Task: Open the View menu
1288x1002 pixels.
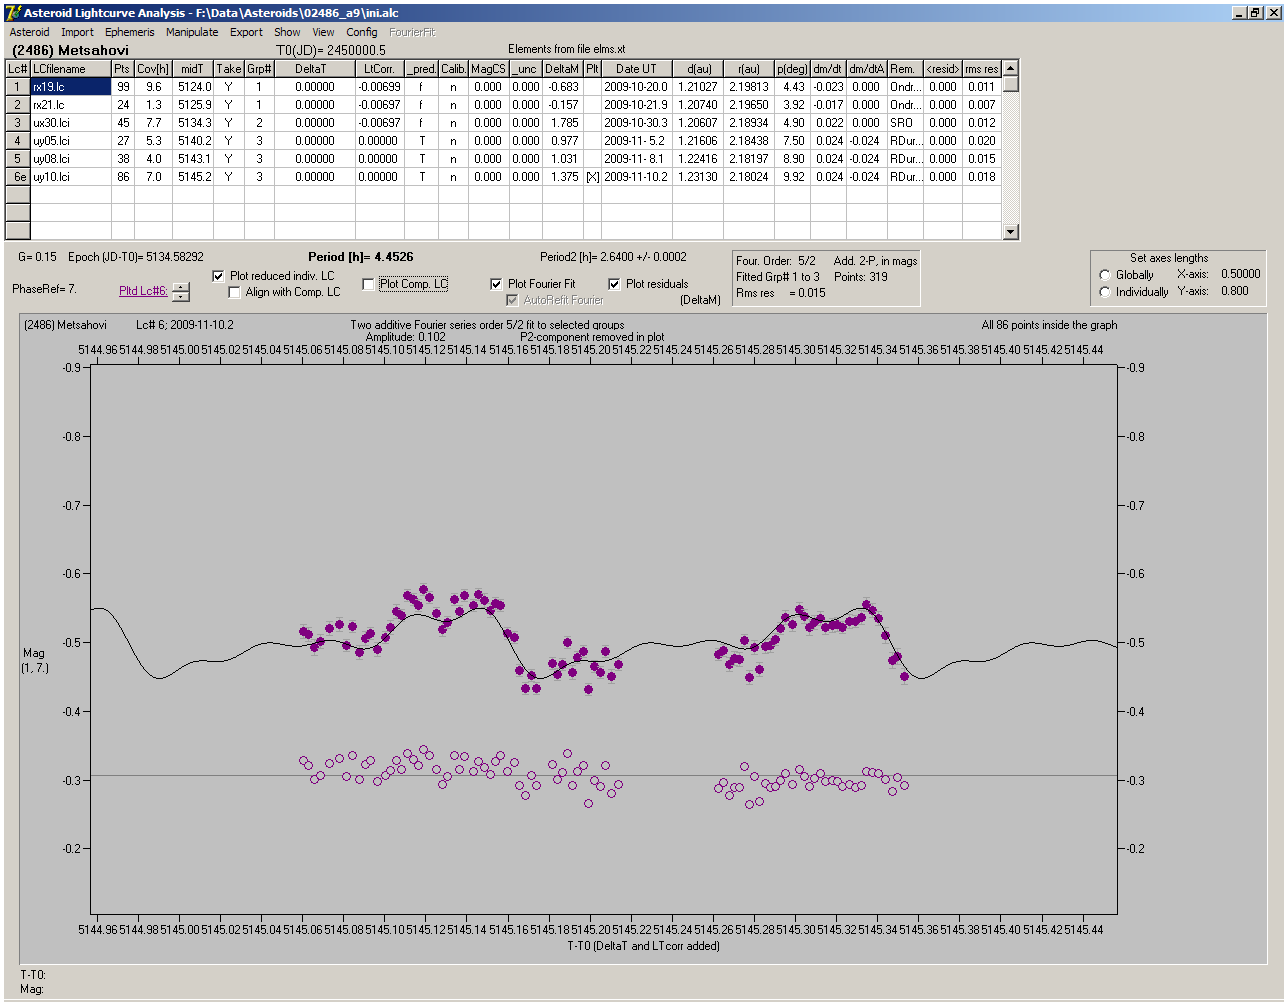Action: coord(323,32)
